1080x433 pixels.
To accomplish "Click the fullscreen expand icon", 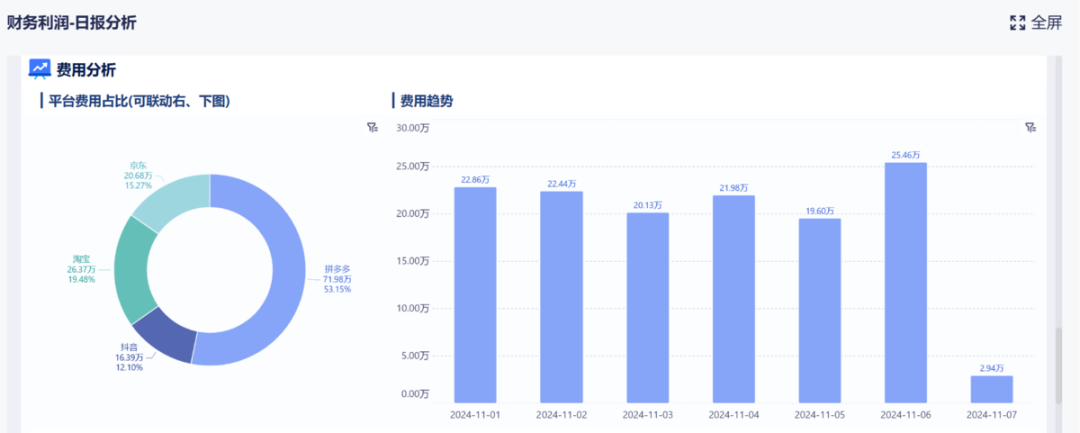I will click(x=1017, y=23).
